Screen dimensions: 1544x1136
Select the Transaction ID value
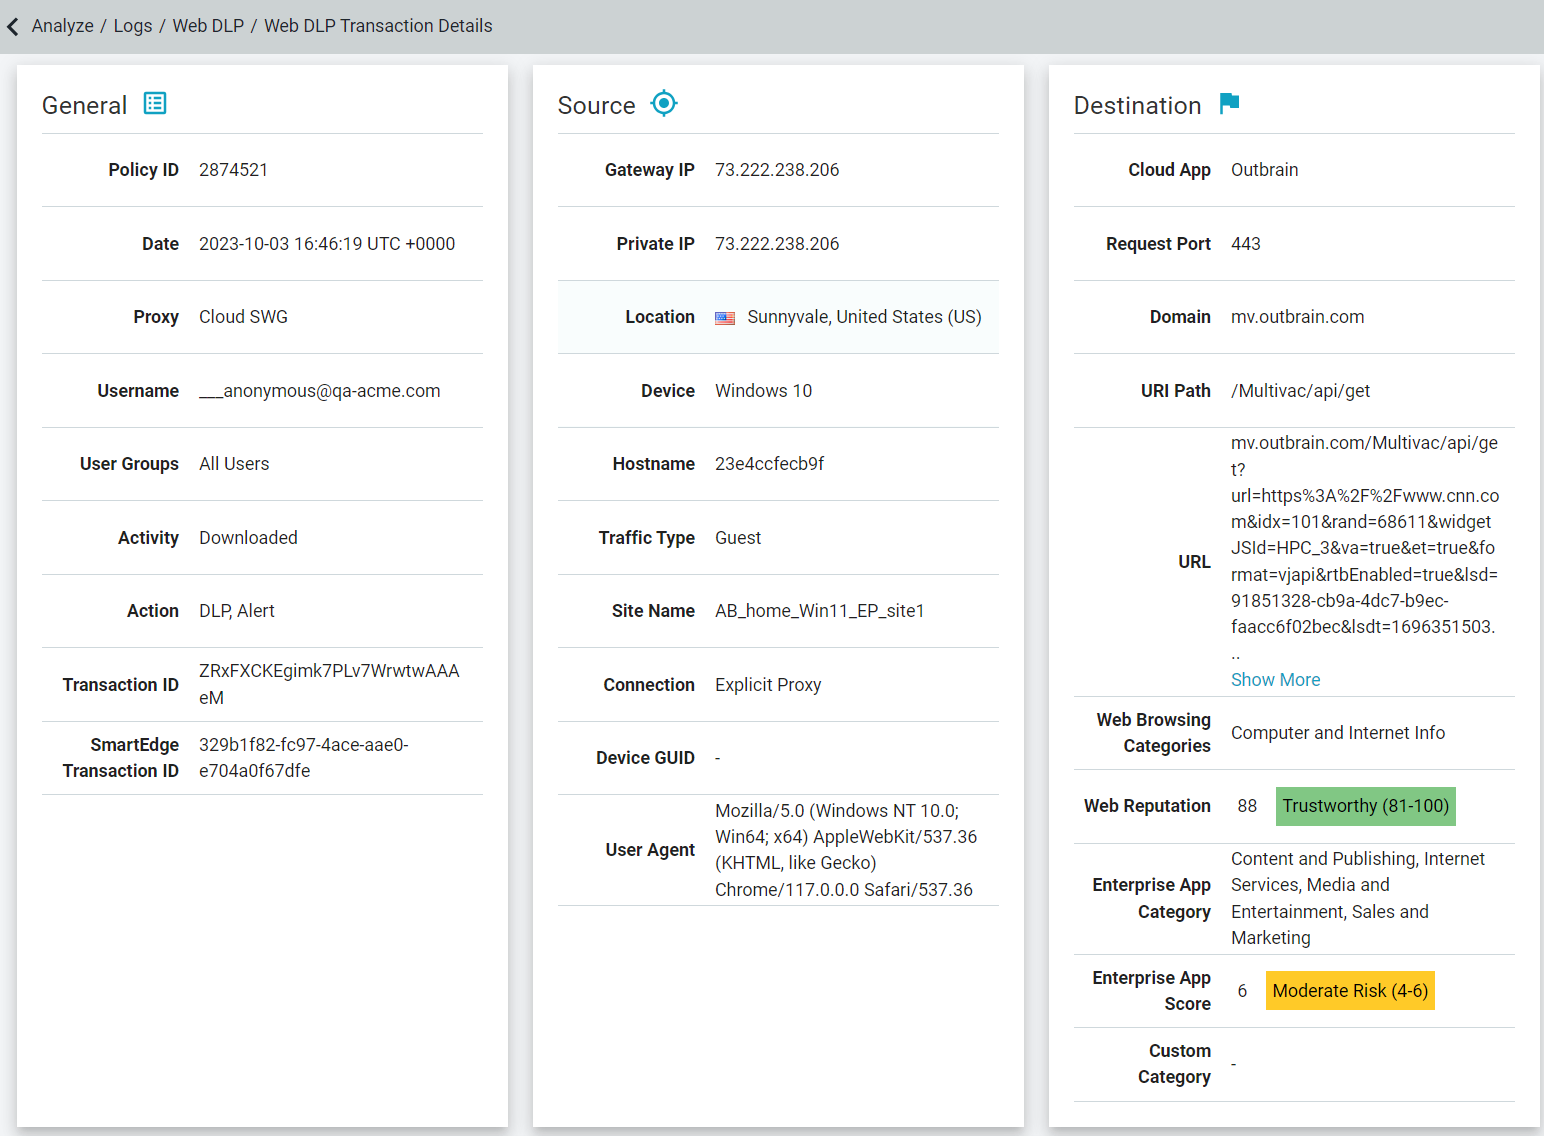tap(328, 684)
